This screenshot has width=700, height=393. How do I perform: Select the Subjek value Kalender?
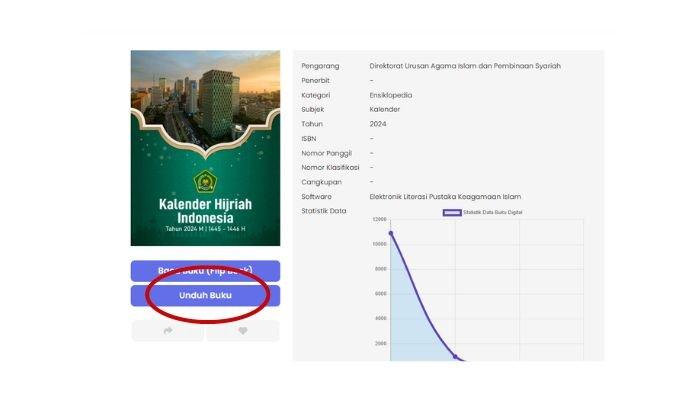coord(384,109)
